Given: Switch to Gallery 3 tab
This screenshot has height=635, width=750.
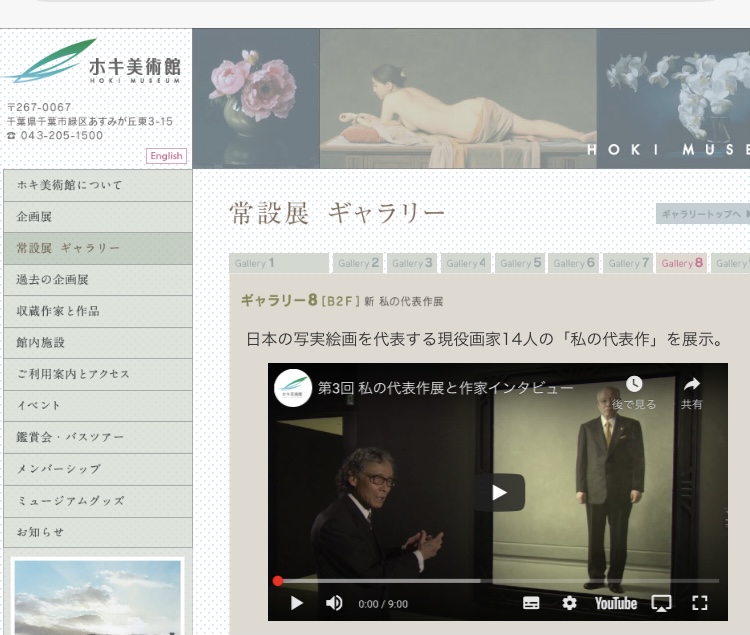Looking at the screenshot, I should (412, 263).
